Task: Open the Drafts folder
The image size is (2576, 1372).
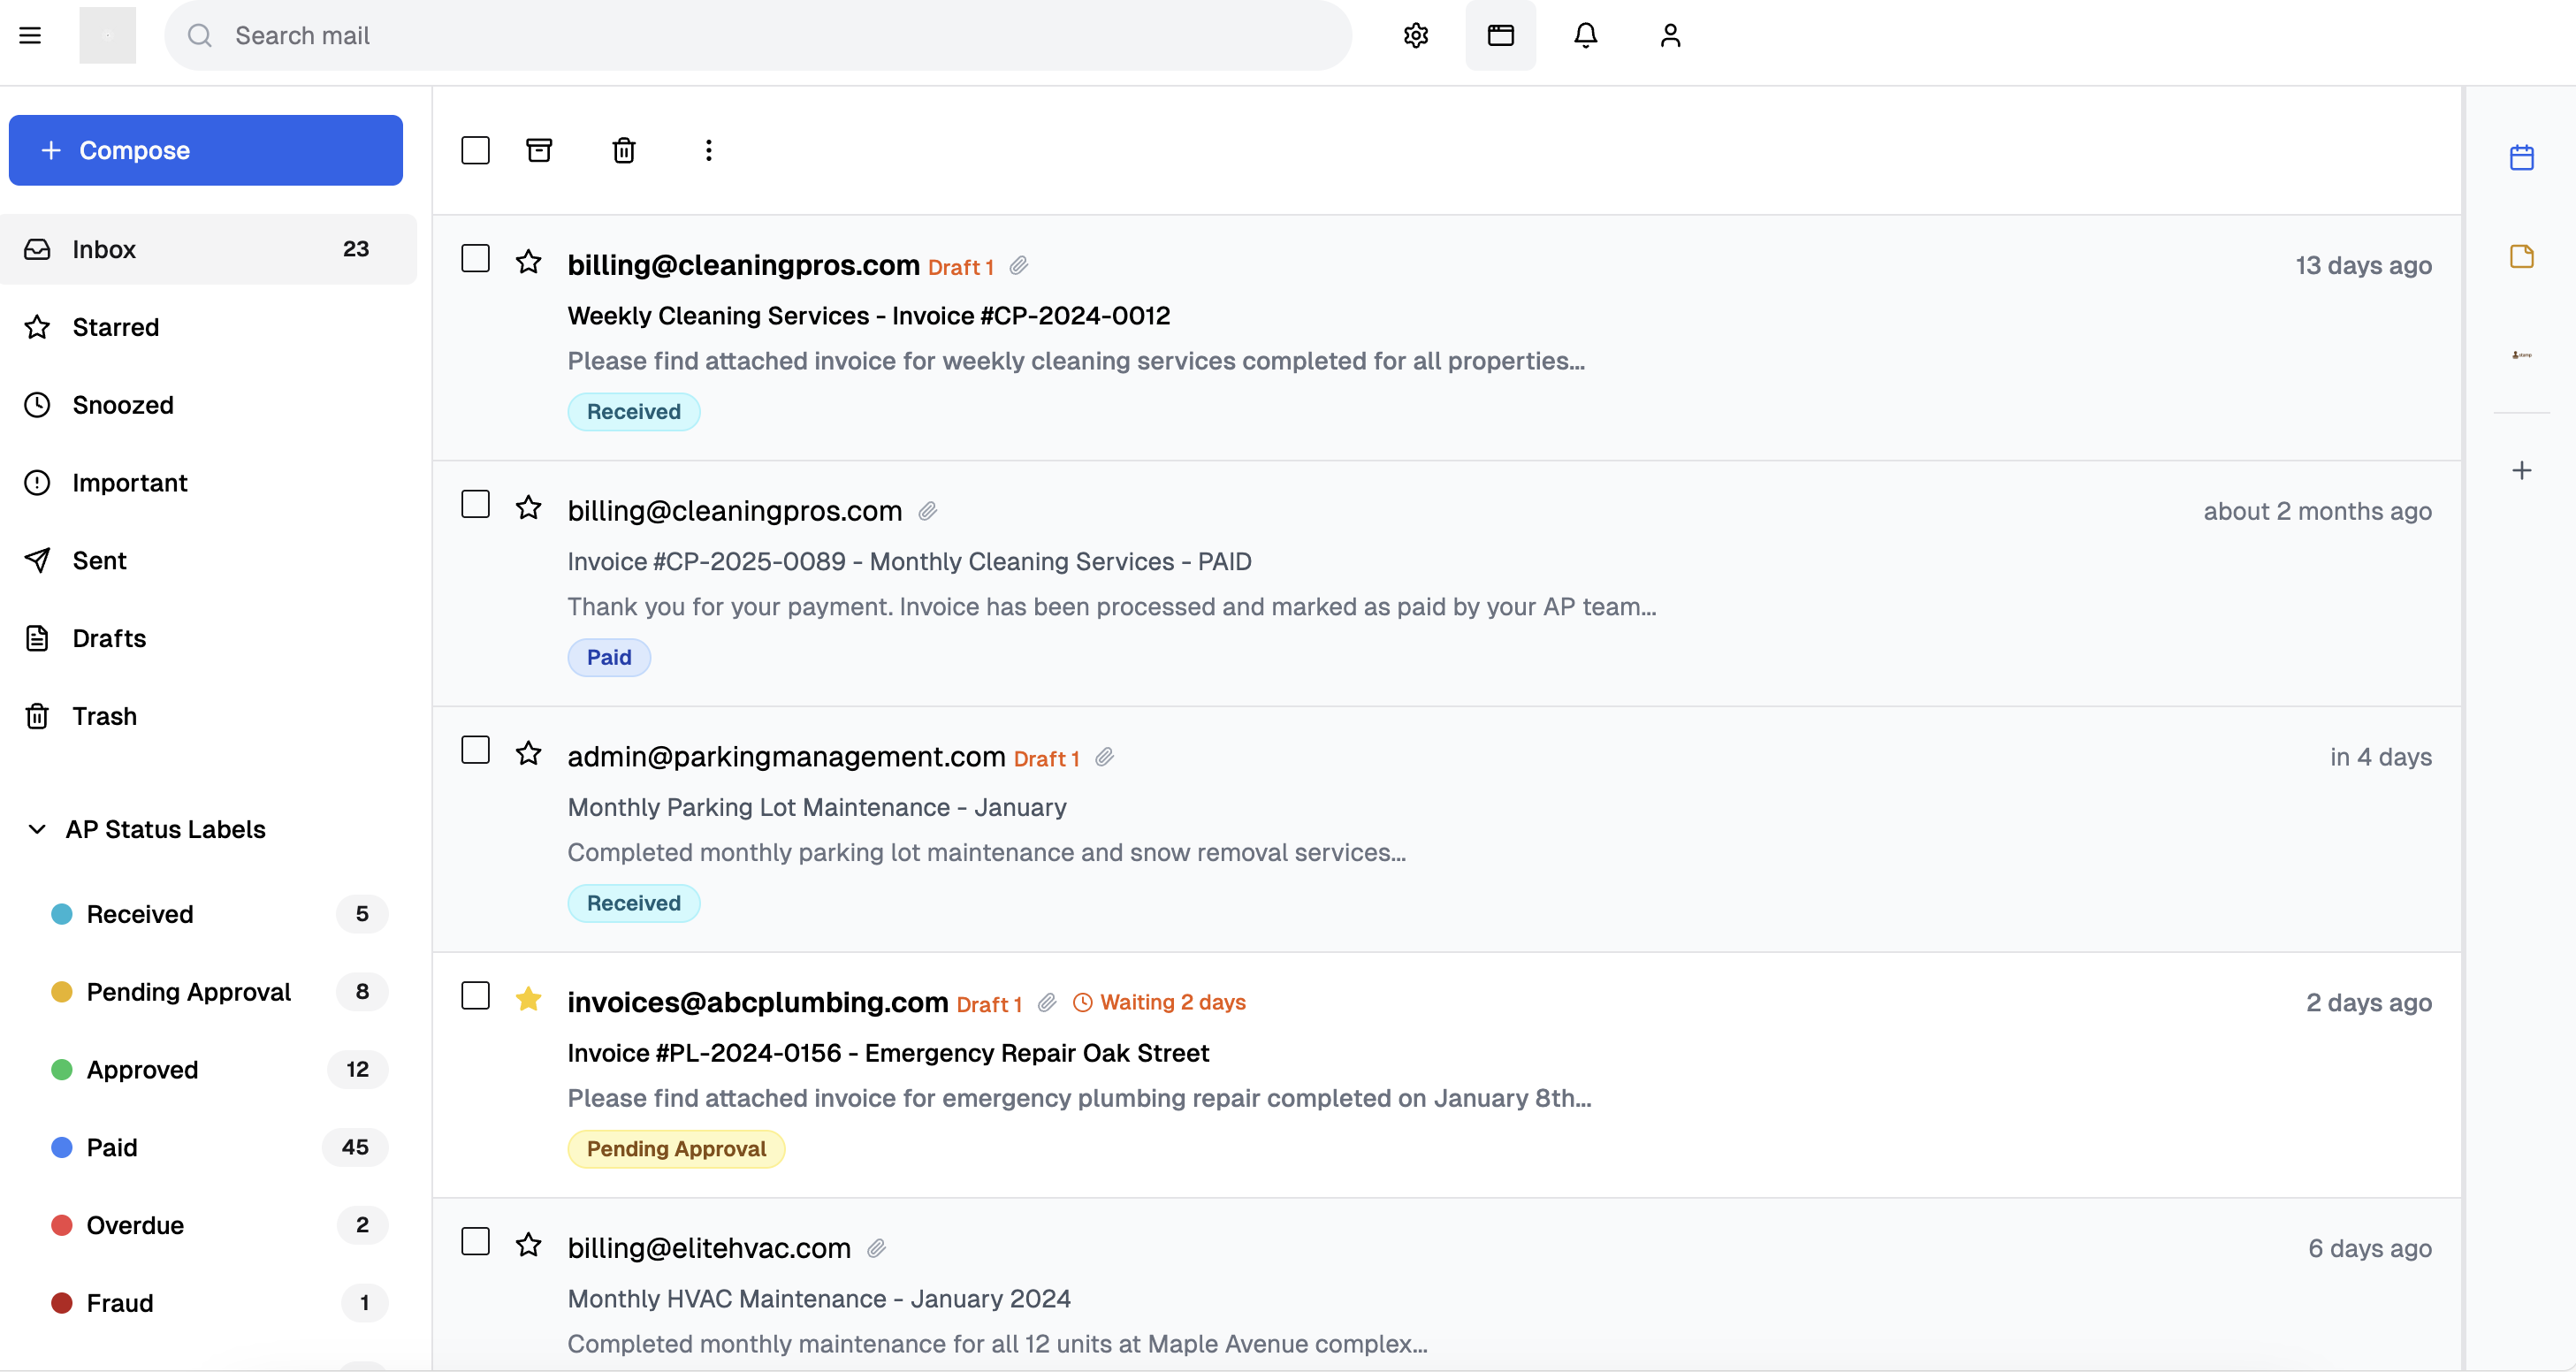Action: pyautogui.click(x=108, y=638)
